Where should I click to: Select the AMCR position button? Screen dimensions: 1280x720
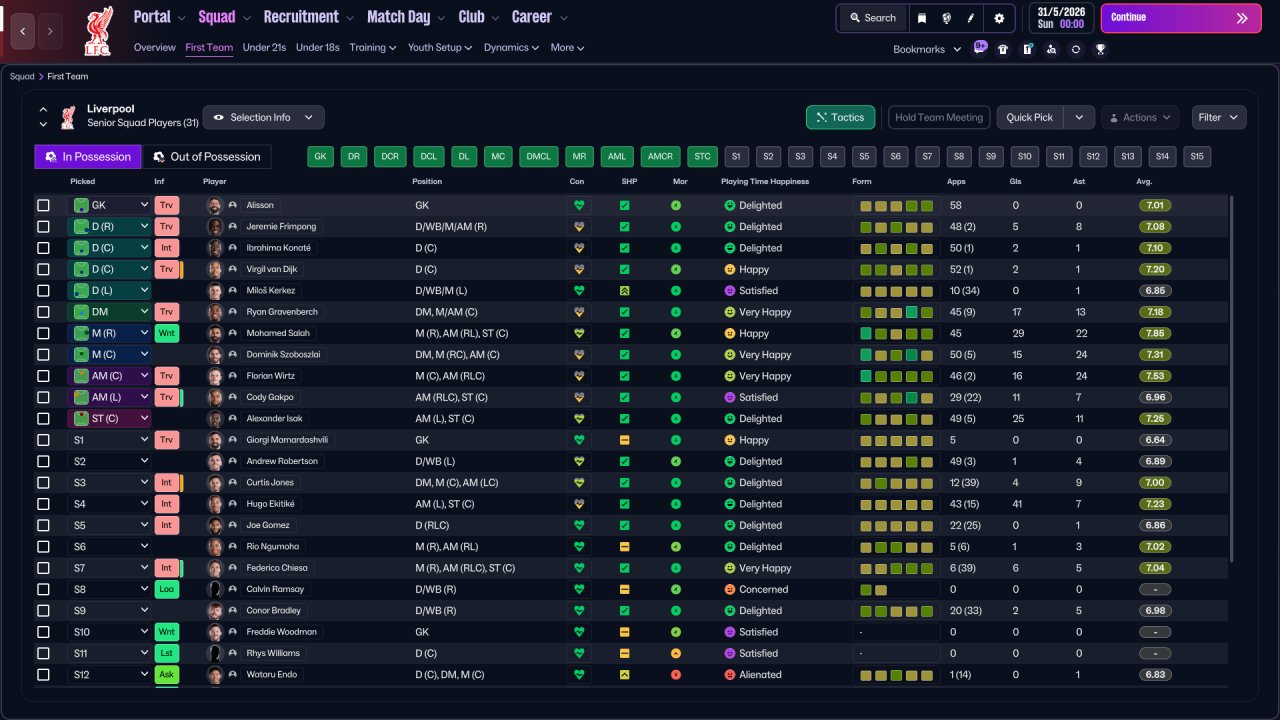click(660, 156)
